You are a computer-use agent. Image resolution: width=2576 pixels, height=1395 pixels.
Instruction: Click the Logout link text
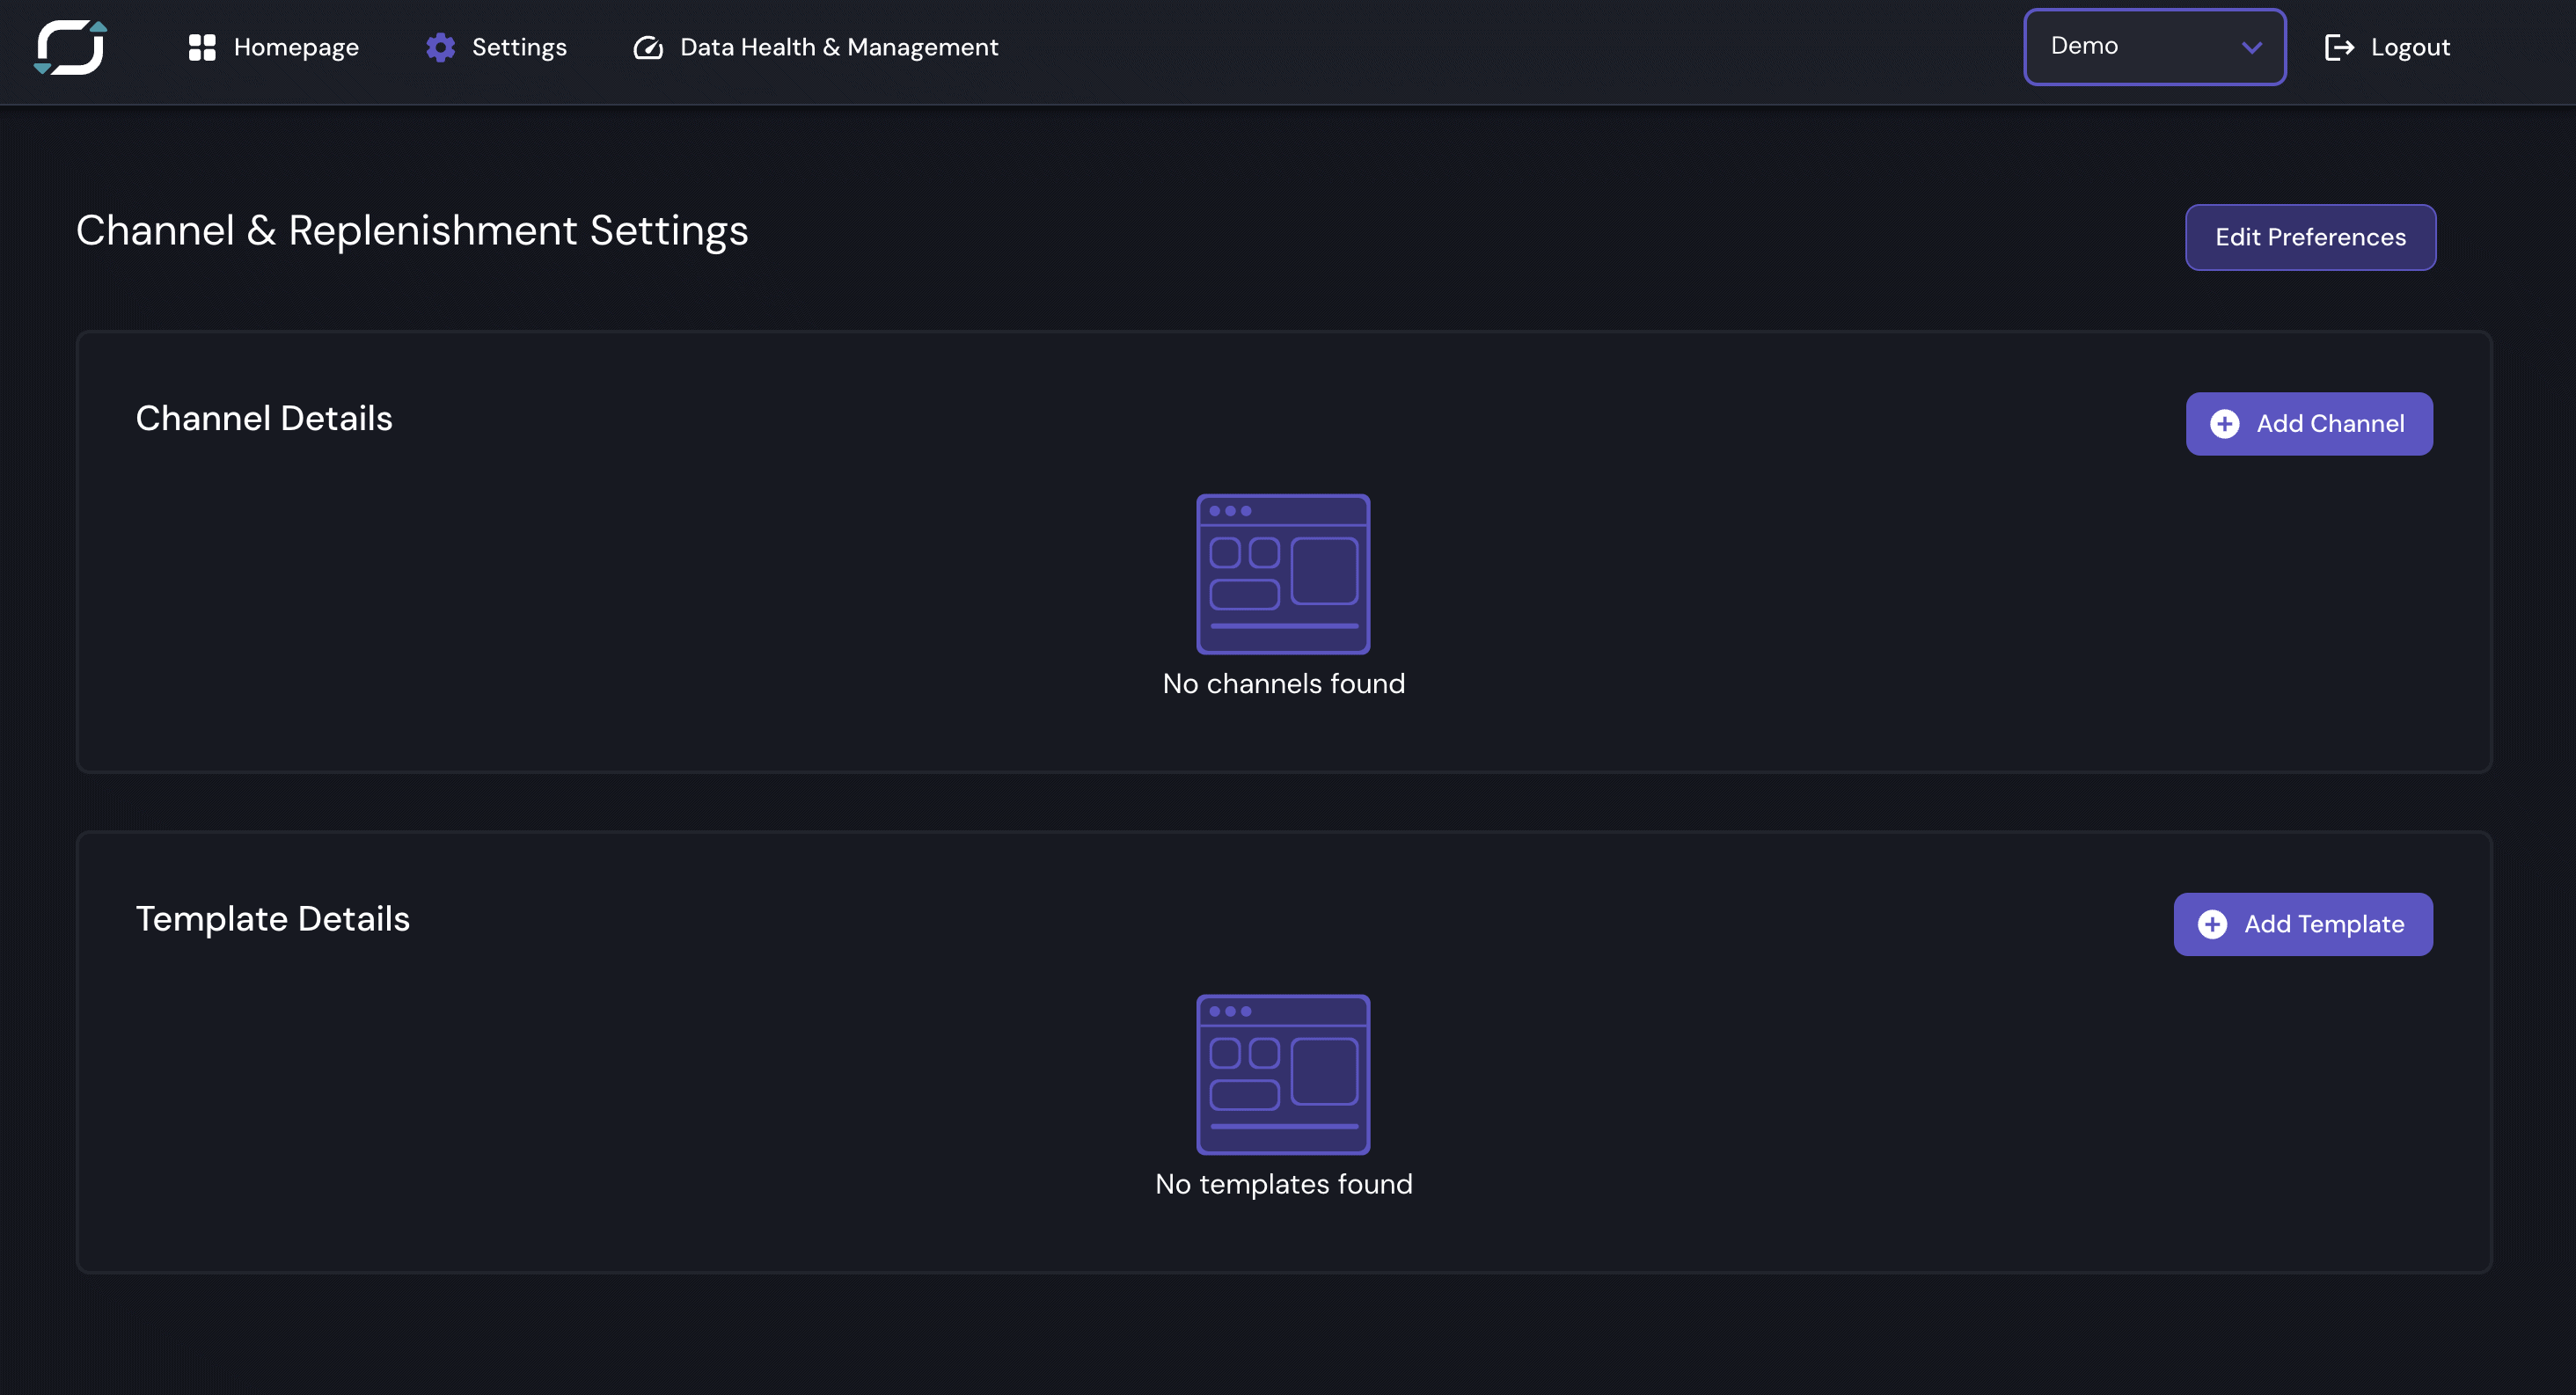pos(2410,47)
